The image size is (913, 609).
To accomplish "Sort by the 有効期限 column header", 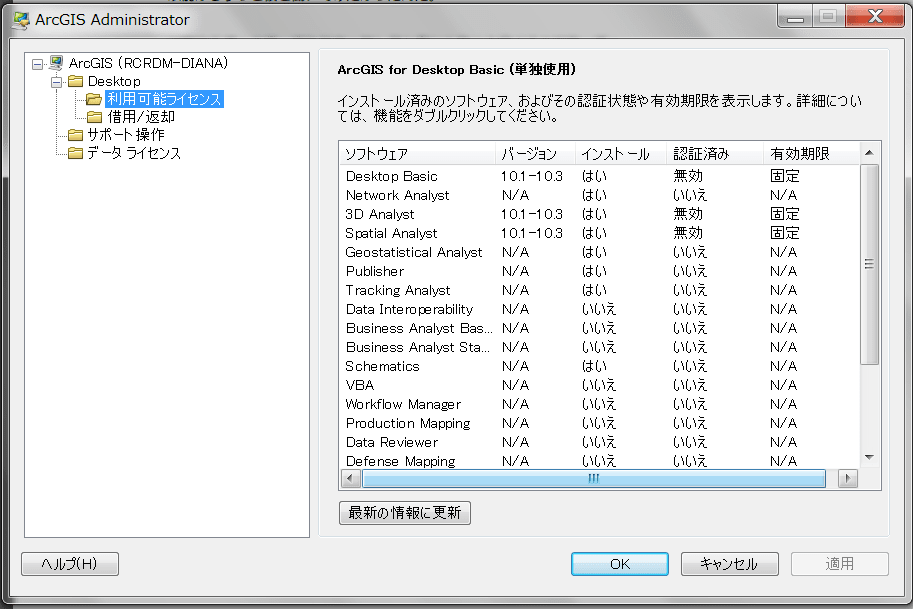I will coord(811,154).
